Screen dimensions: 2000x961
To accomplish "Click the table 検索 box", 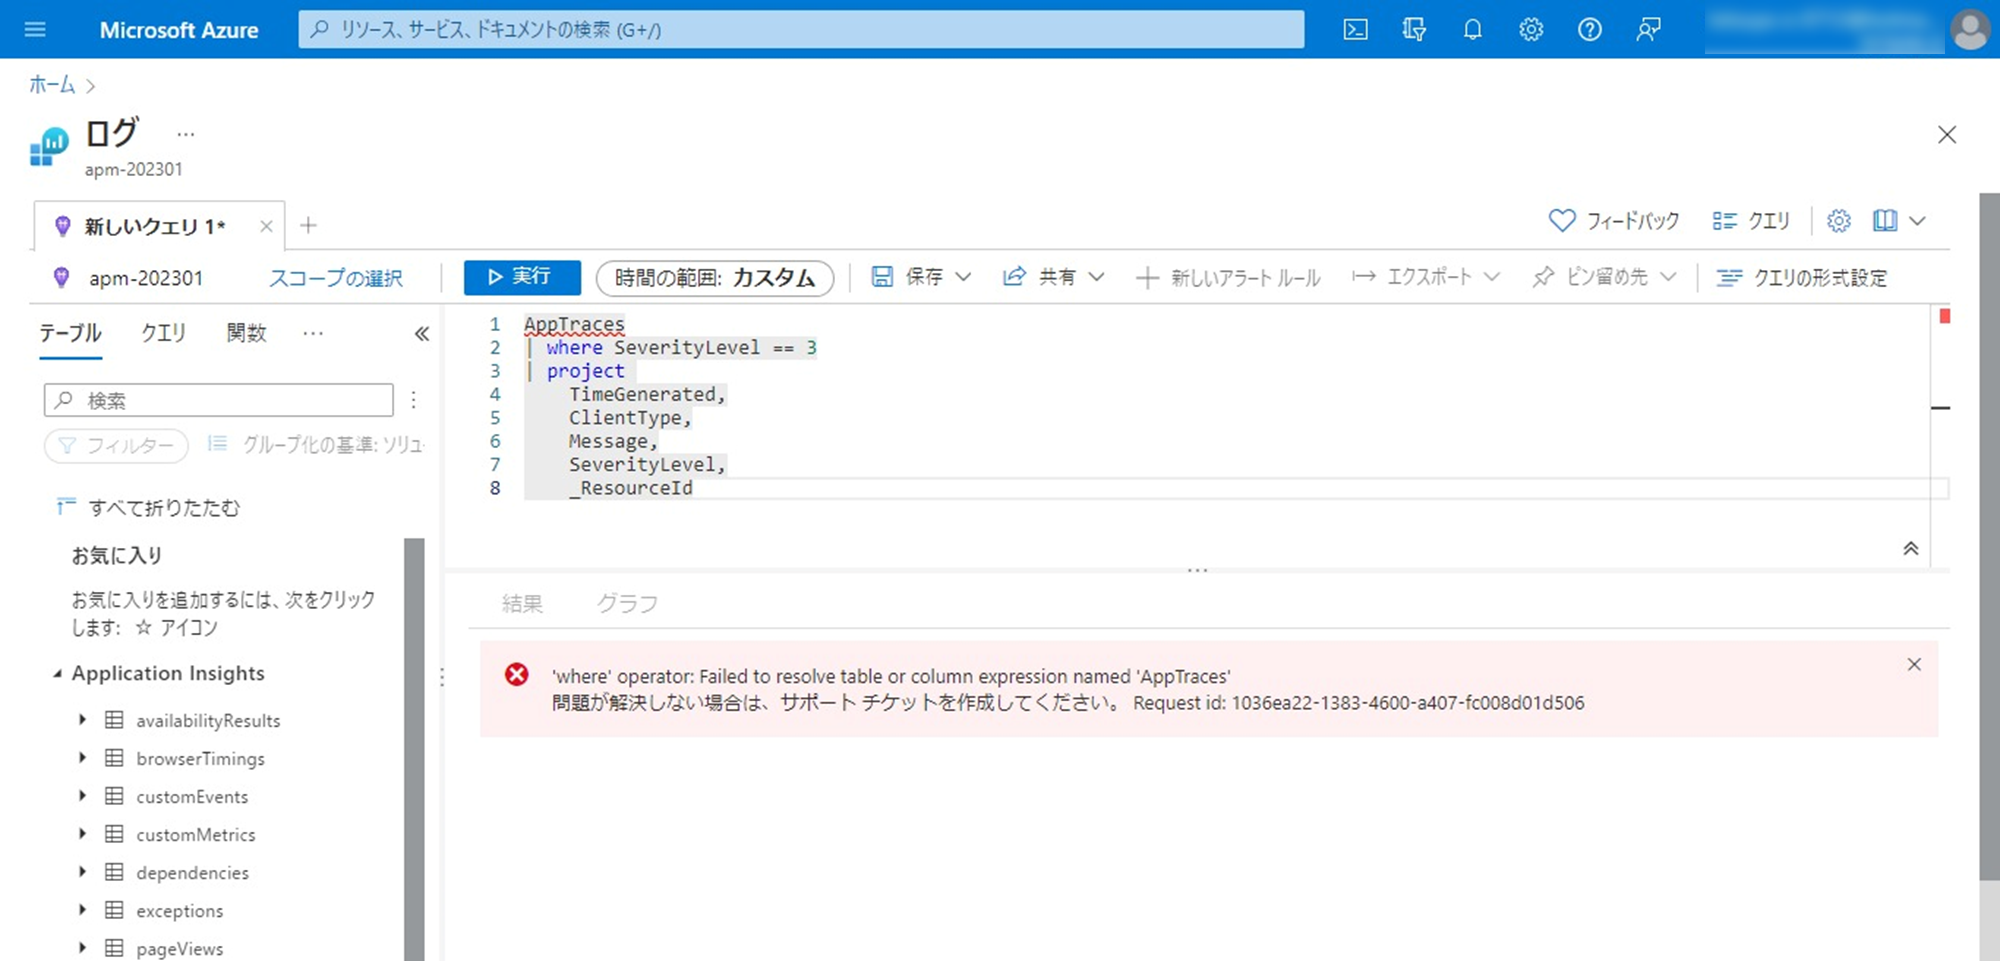I will tap(219, 400).
